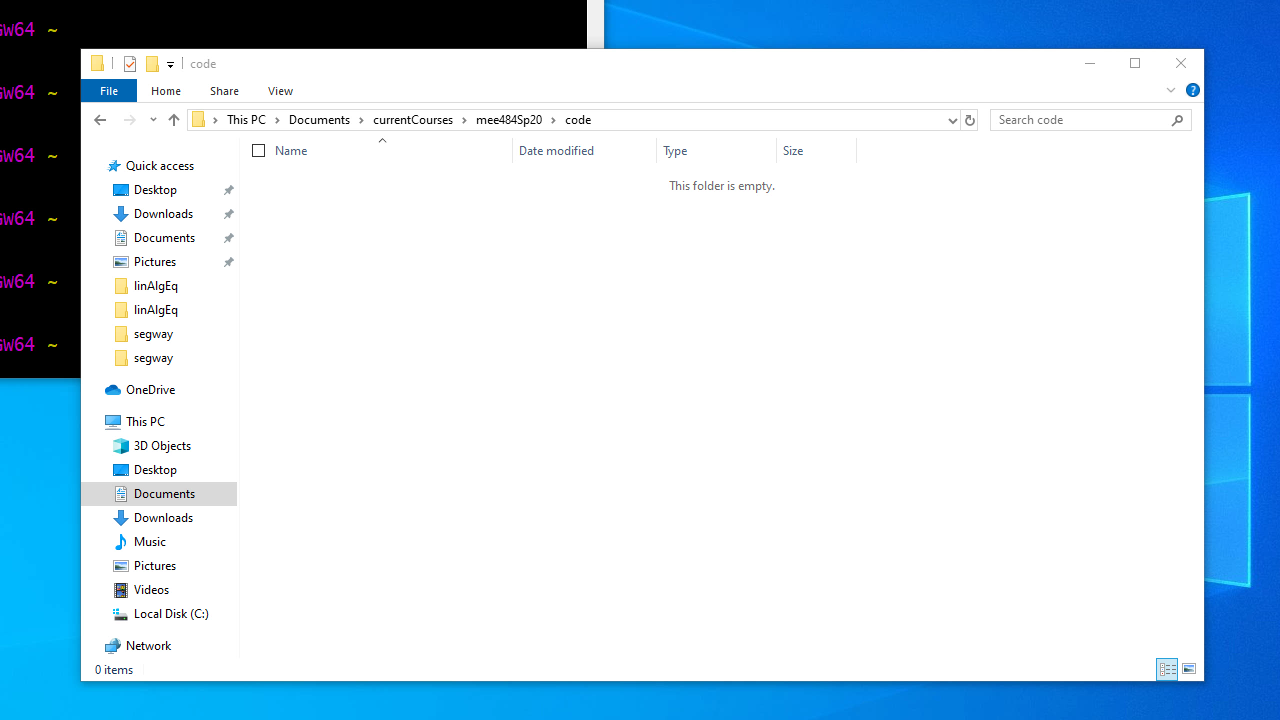Click the New folder icon in title bar
Screen dimensions: 1280x720
point(152,63)
